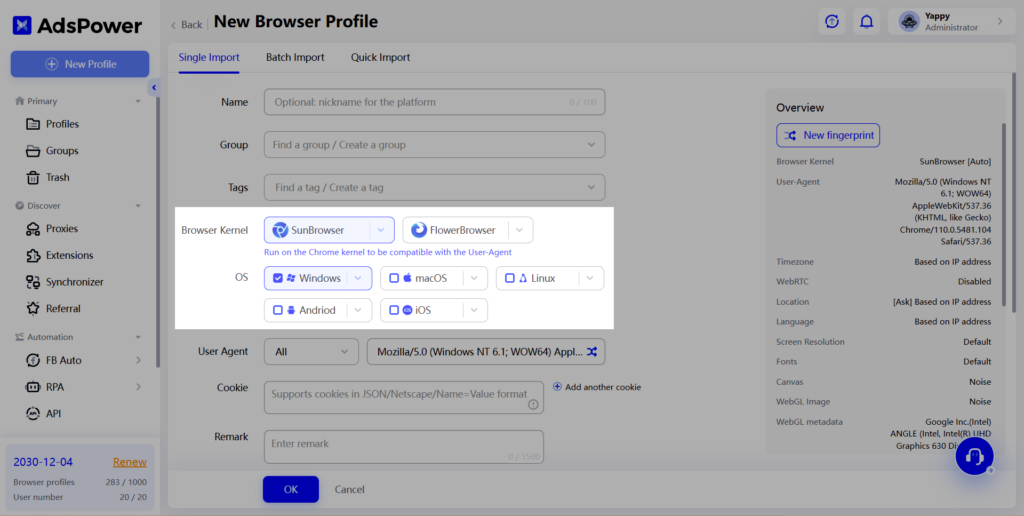Click the SunBrowser Chrome icon
Viewport: 1024px width, 516px height.
click(280, 230)
